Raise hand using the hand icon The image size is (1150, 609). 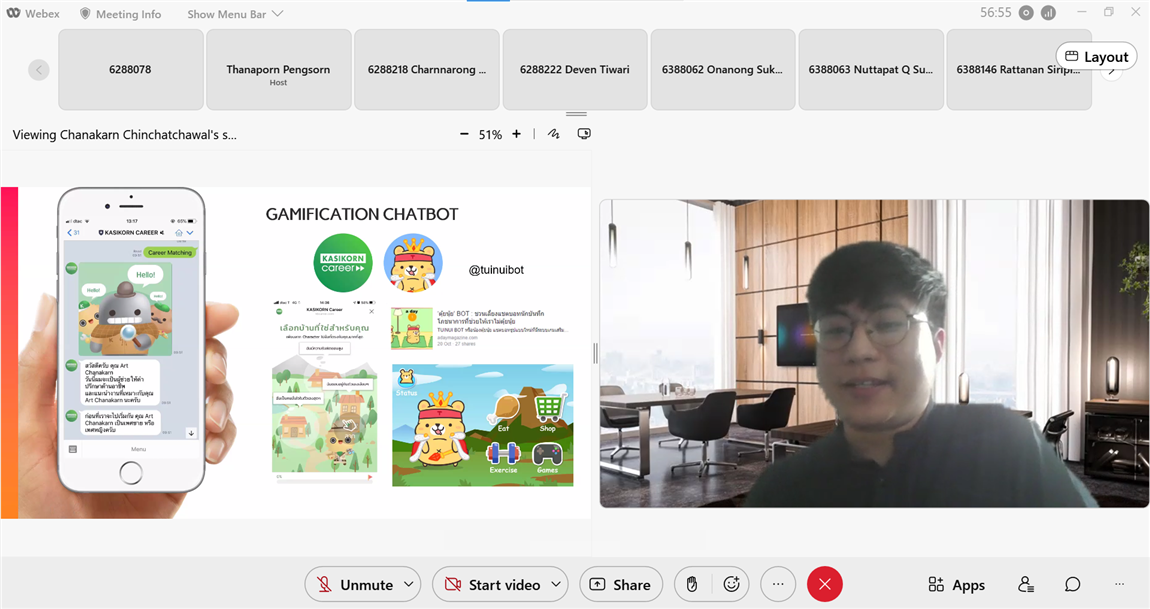coord(692,584)
